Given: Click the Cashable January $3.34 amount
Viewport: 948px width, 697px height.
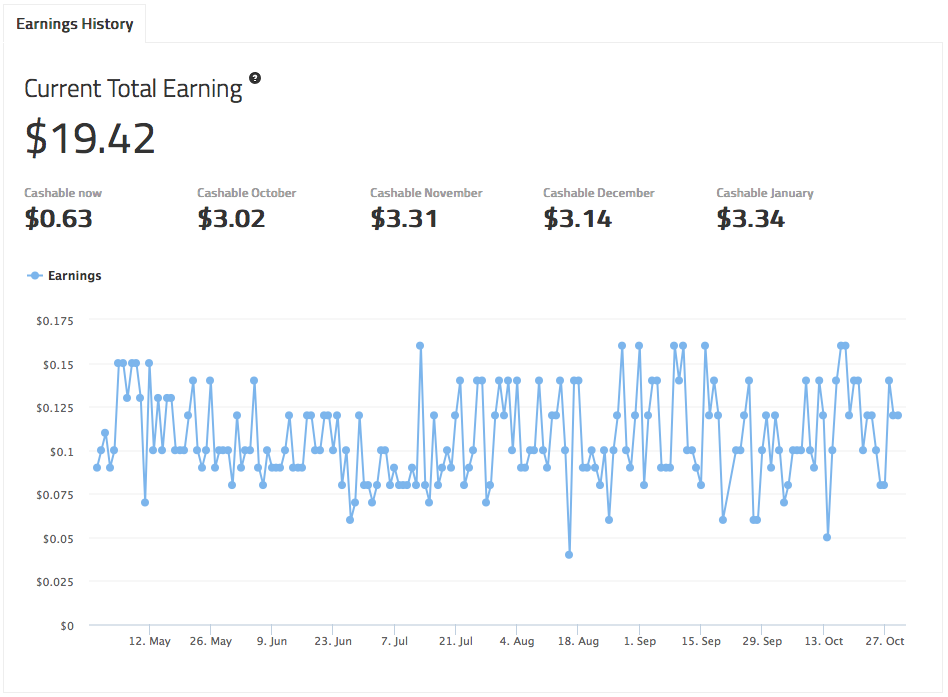Looking at the screenshot, I should [x=750, y=219].
